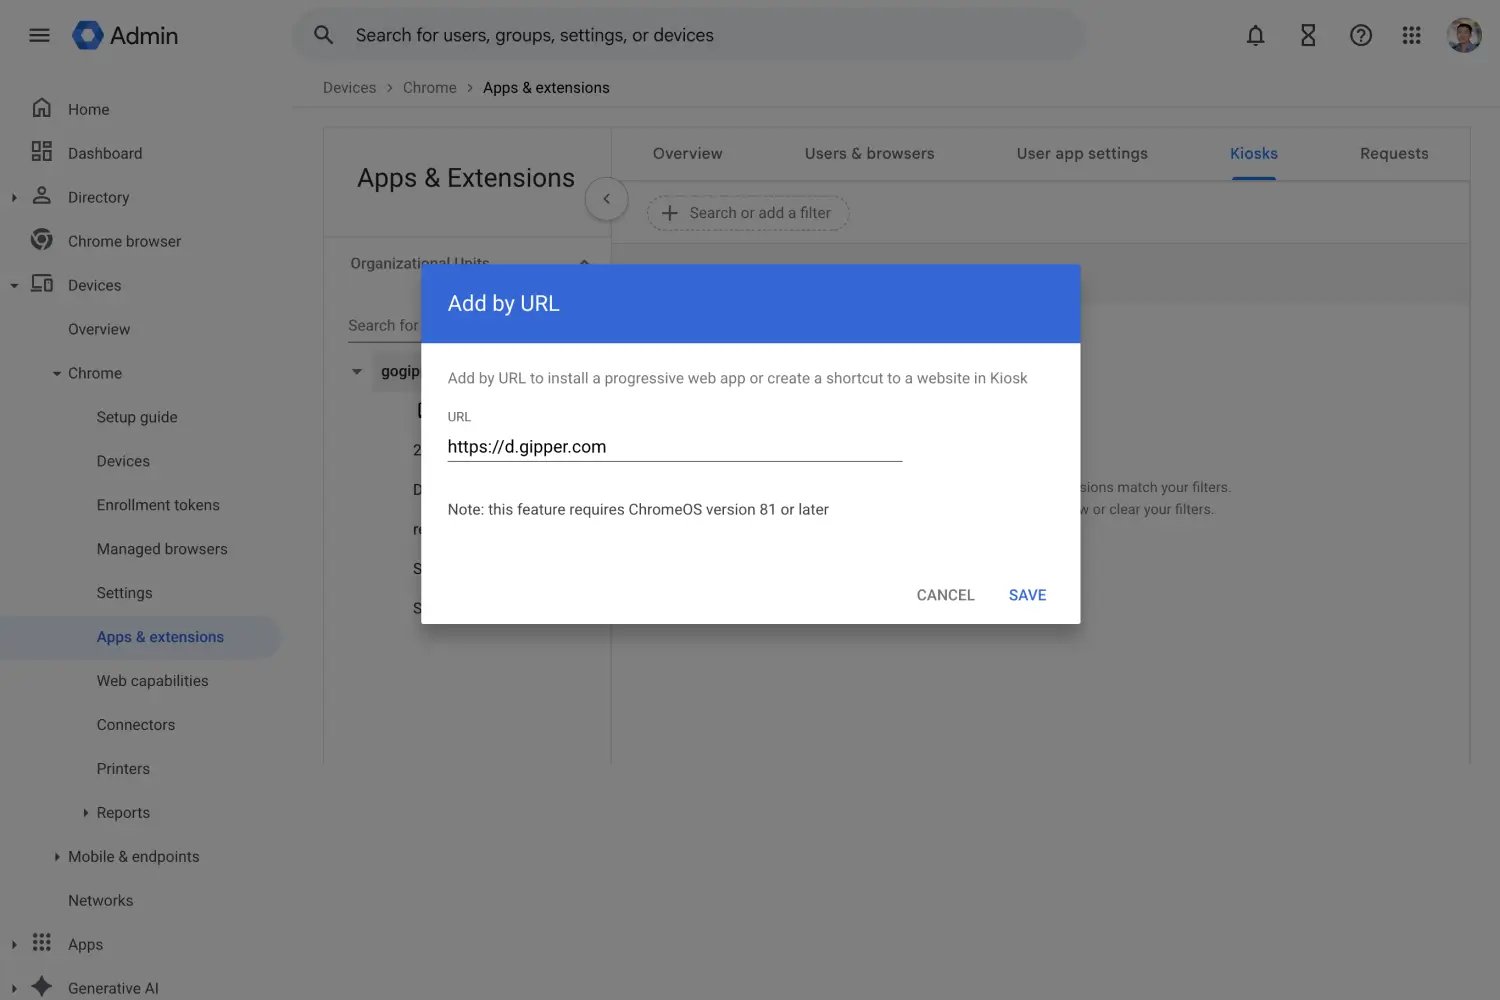This screenshot has width=1500, height=1000.
Task: Collapse the Chrome subsection arrow
Action: [57, 374]
